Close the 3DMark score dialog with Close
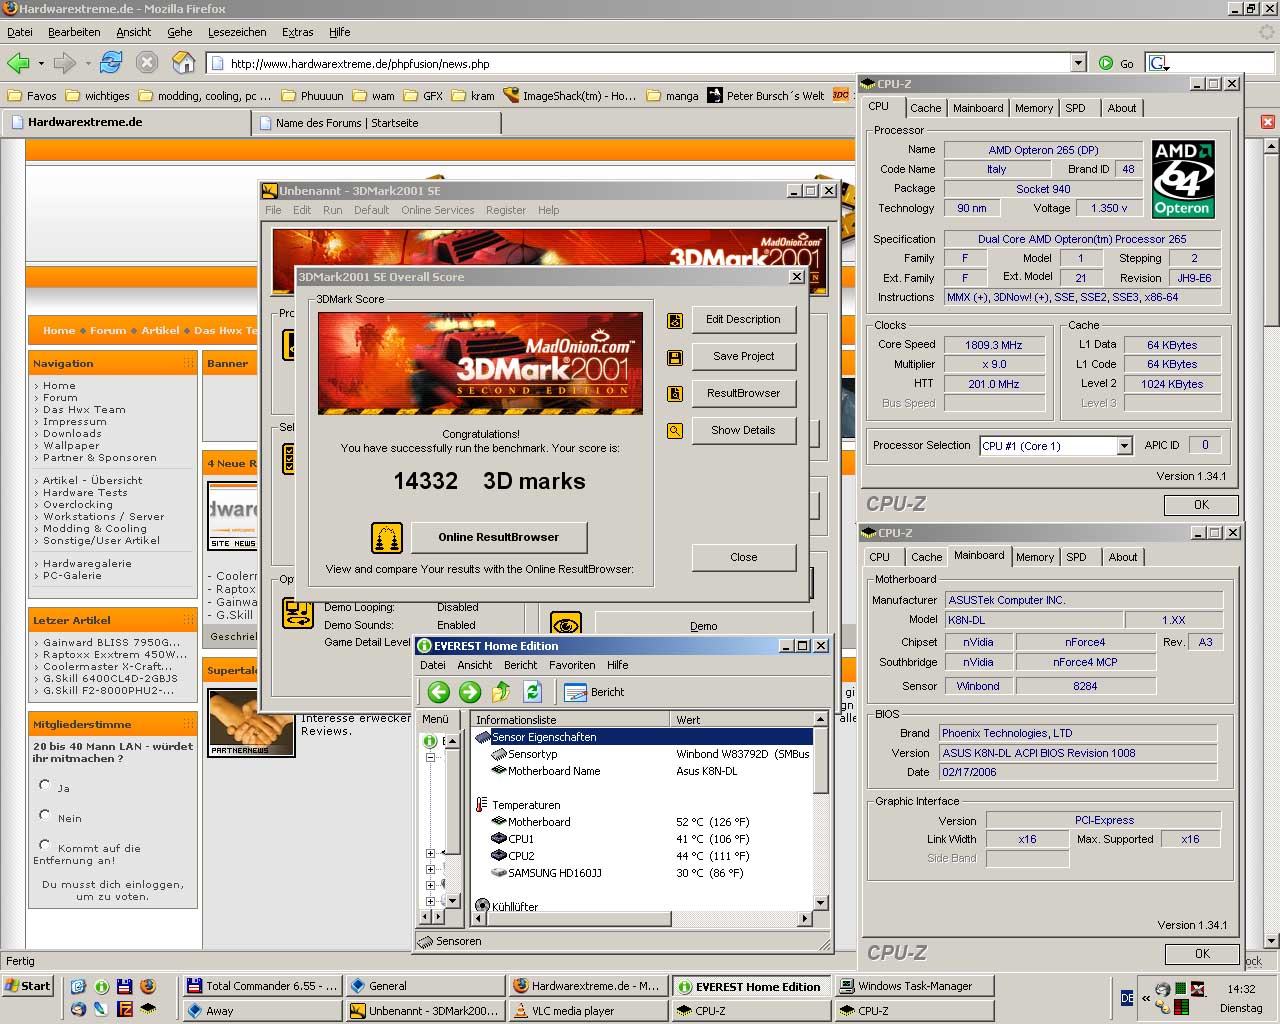This screenshot has width=1280, height=1024. [743, 558]
